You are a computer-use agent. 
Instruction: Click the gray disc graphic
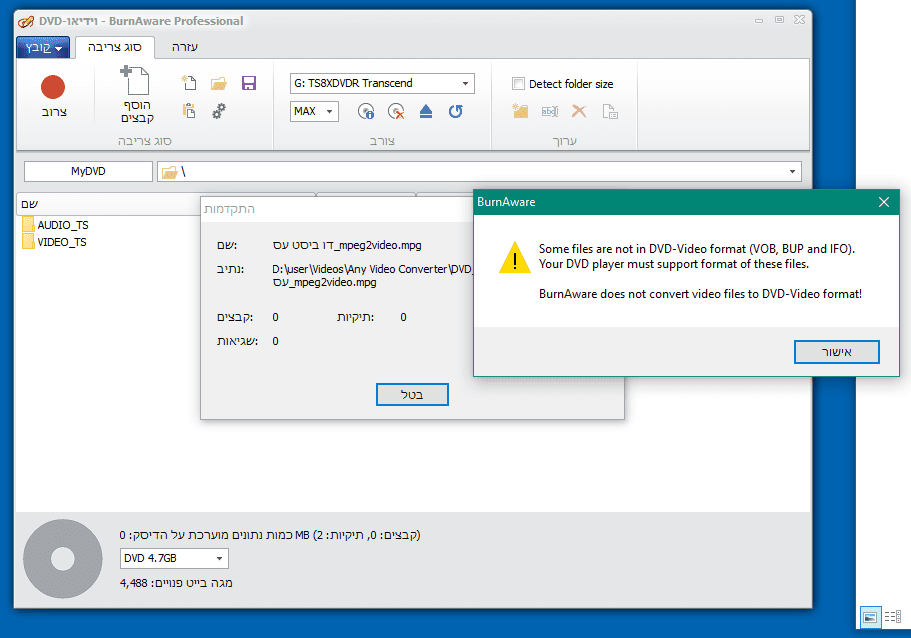pyautogui.click(x=63, y=559)
